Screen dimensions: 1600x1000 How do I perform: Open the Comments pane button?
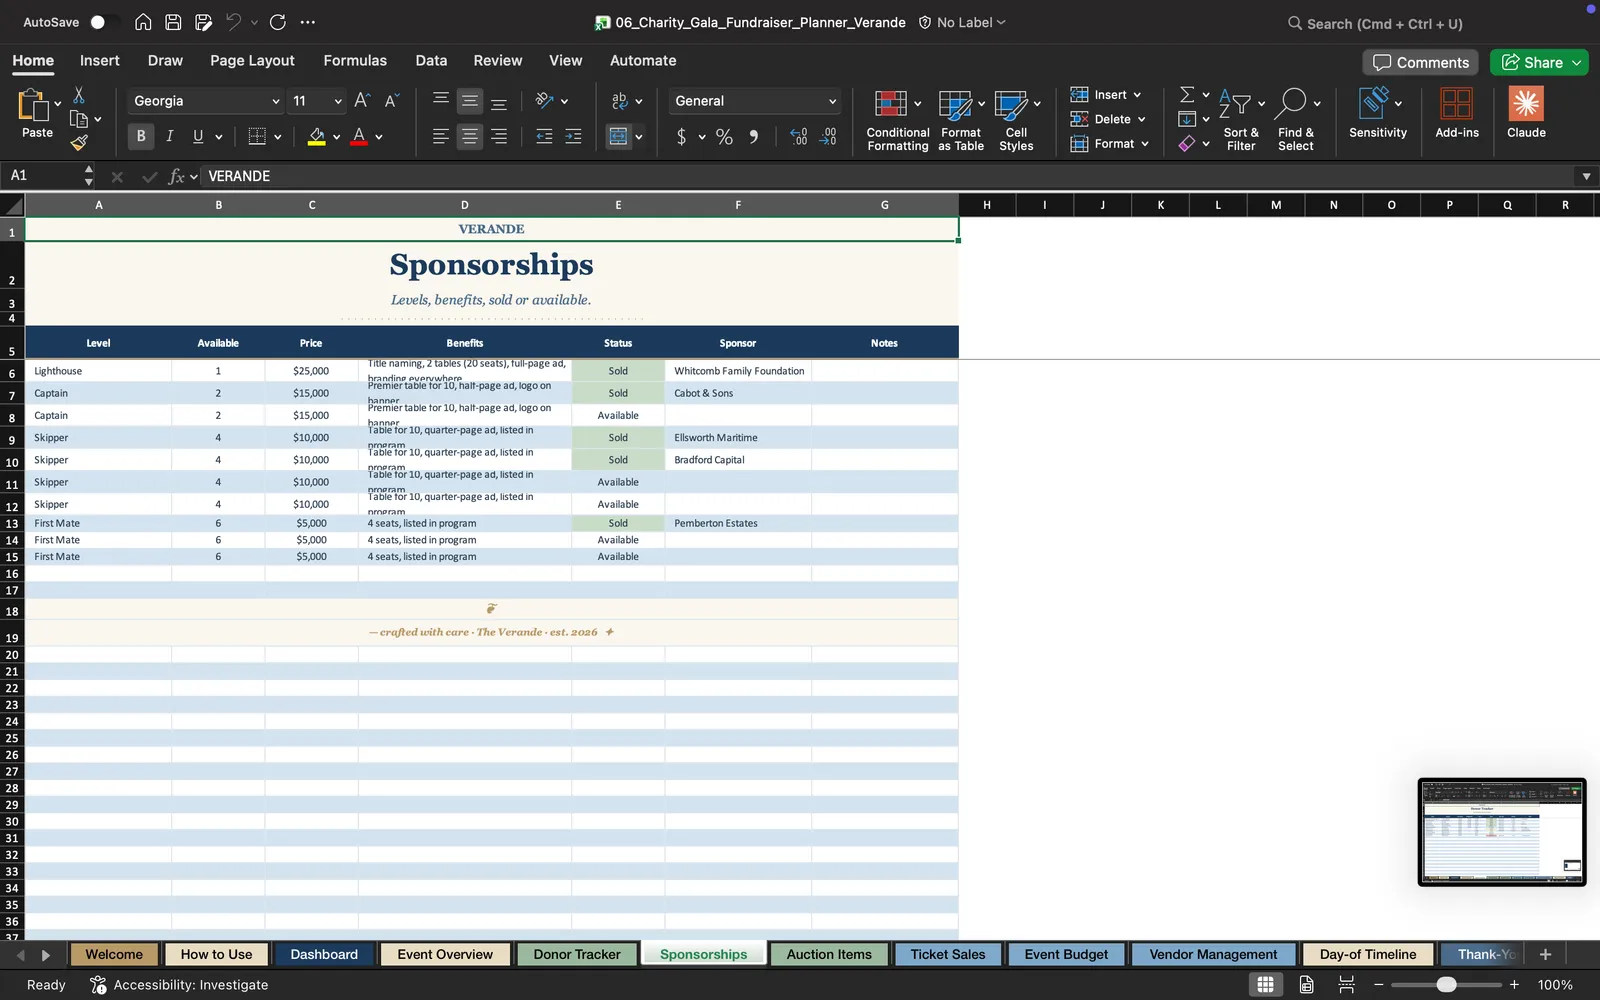[x=1421, y=62]
